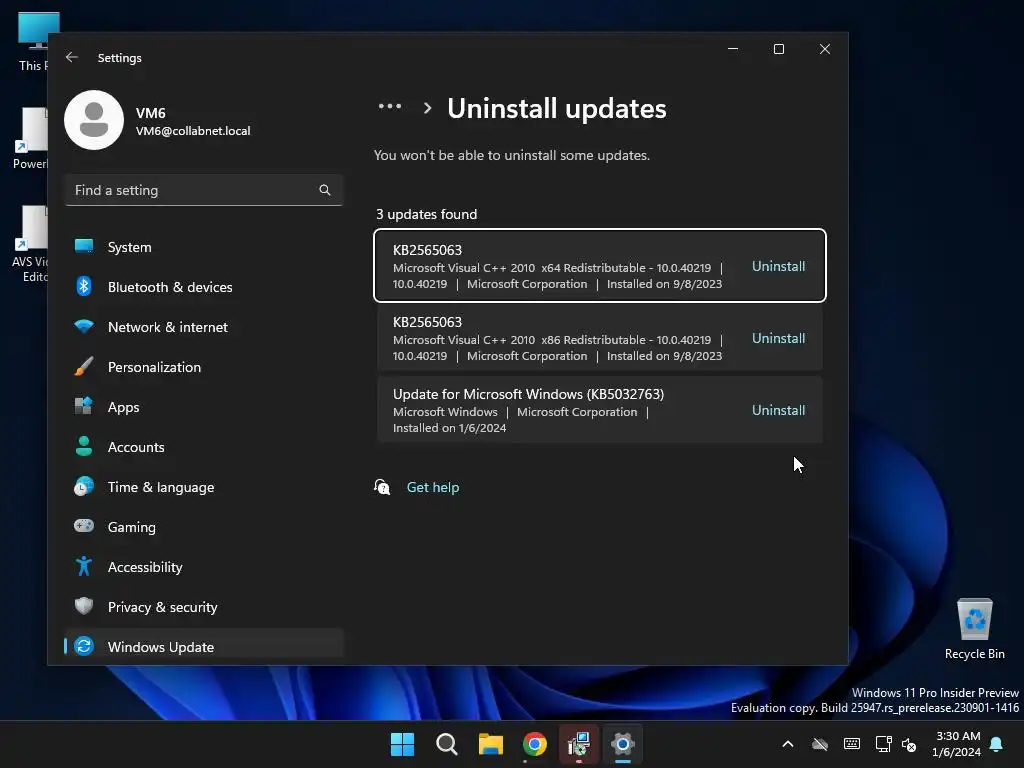Maximize the Settings window
Viewport: 1024px width, 768px height.
(x=778, y=49)
